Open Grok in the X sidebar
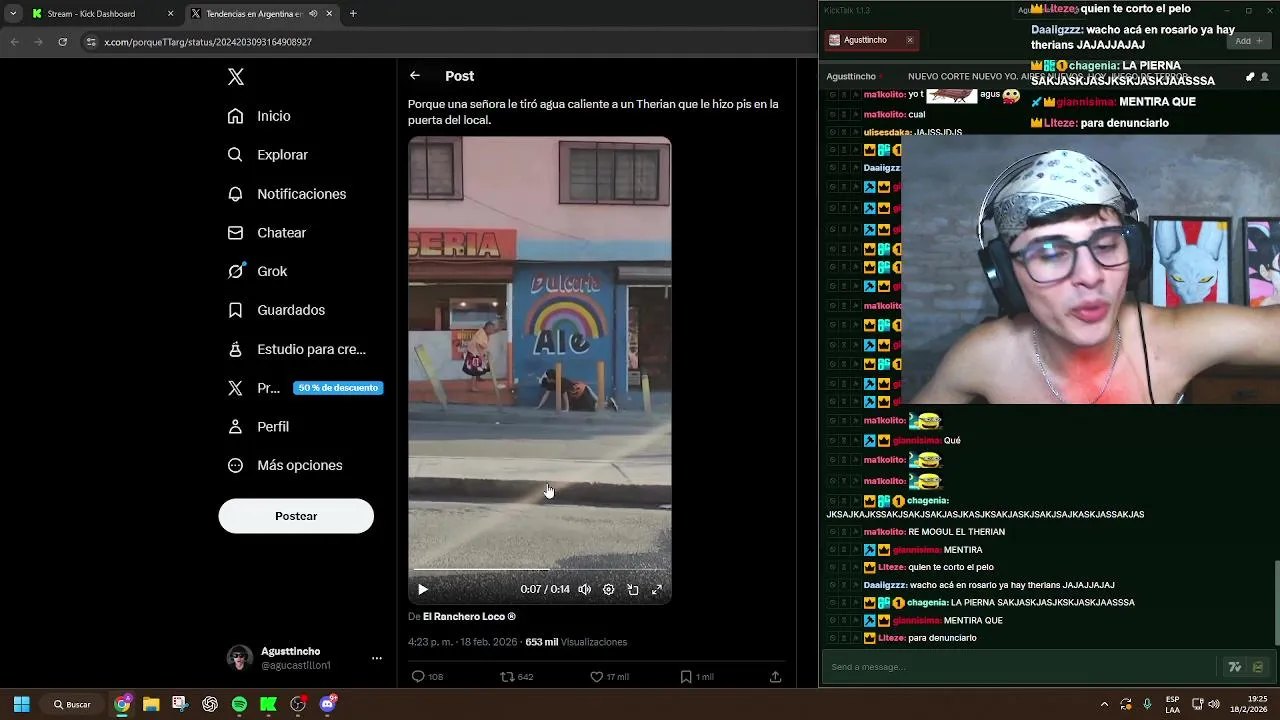The height and width of the screenshot is (720, 1280). [x=257, y=271]
